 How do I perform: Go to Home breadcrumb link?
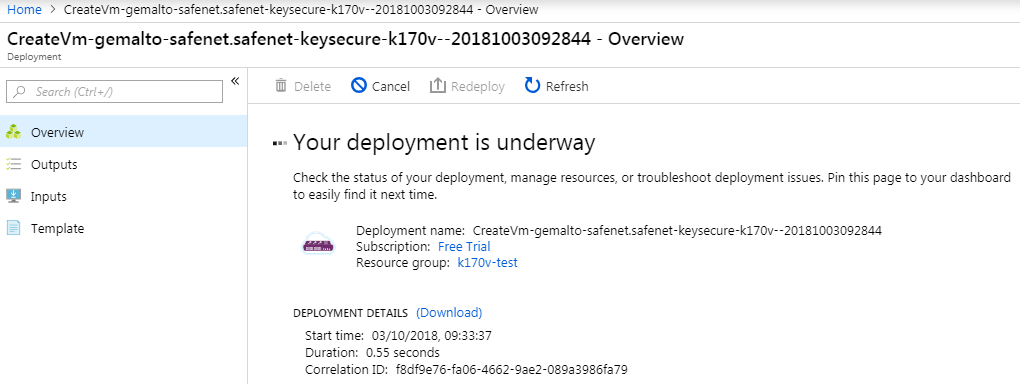point(24,10)
